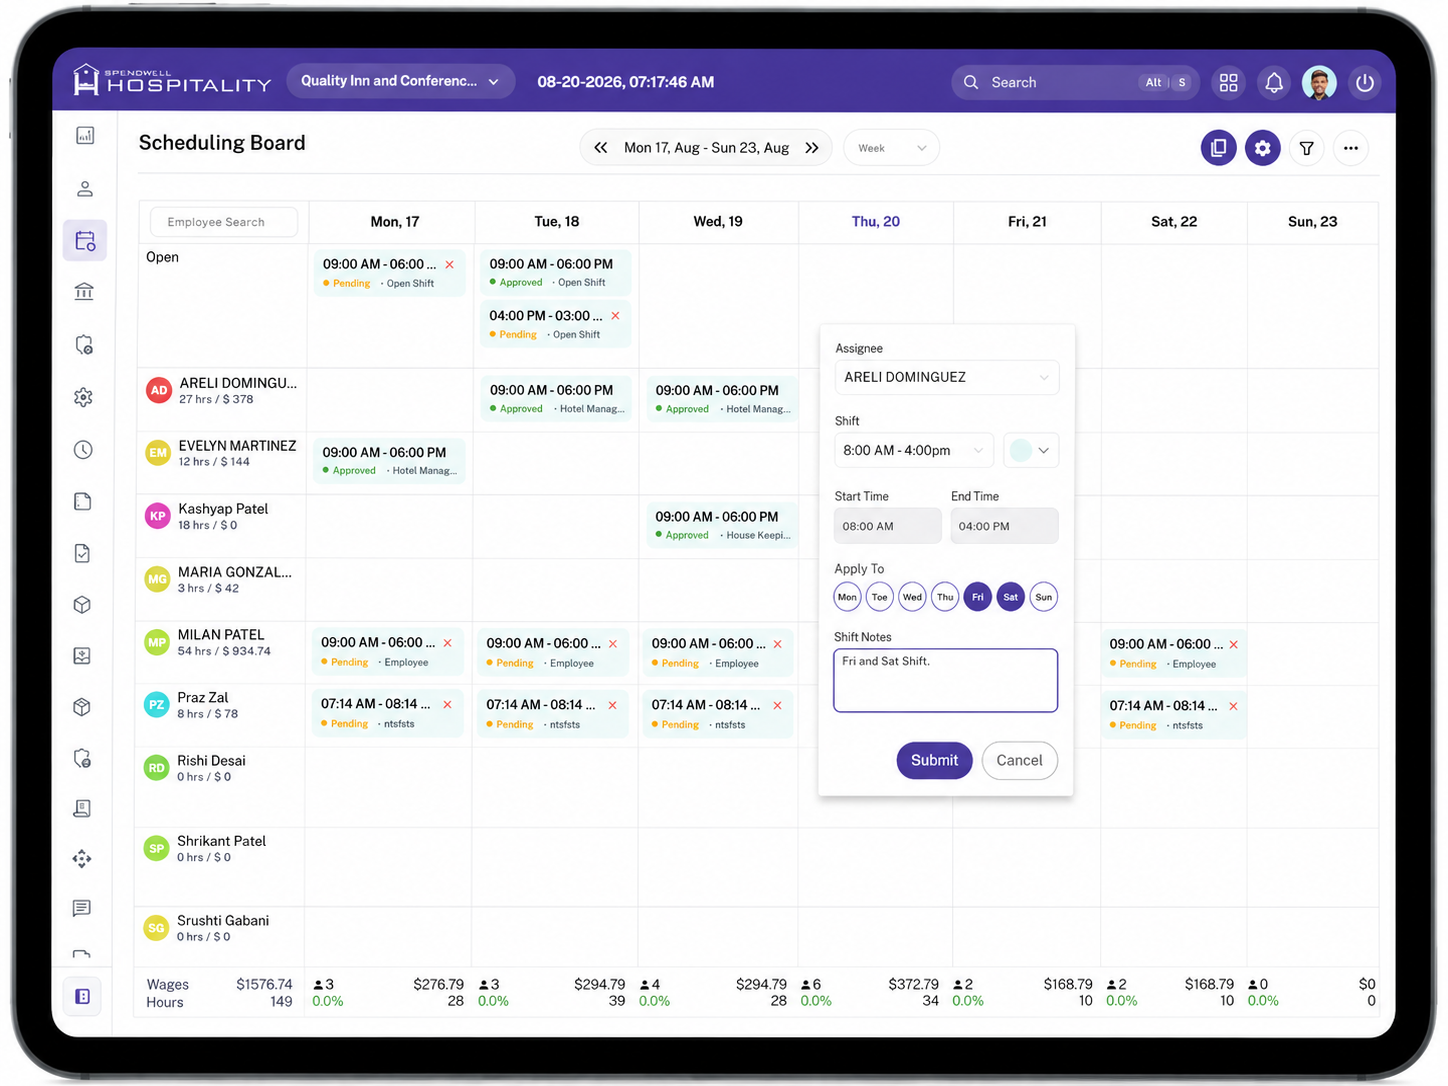
Task: Open the shift color picker dropdown
Action: (1031, 450)
